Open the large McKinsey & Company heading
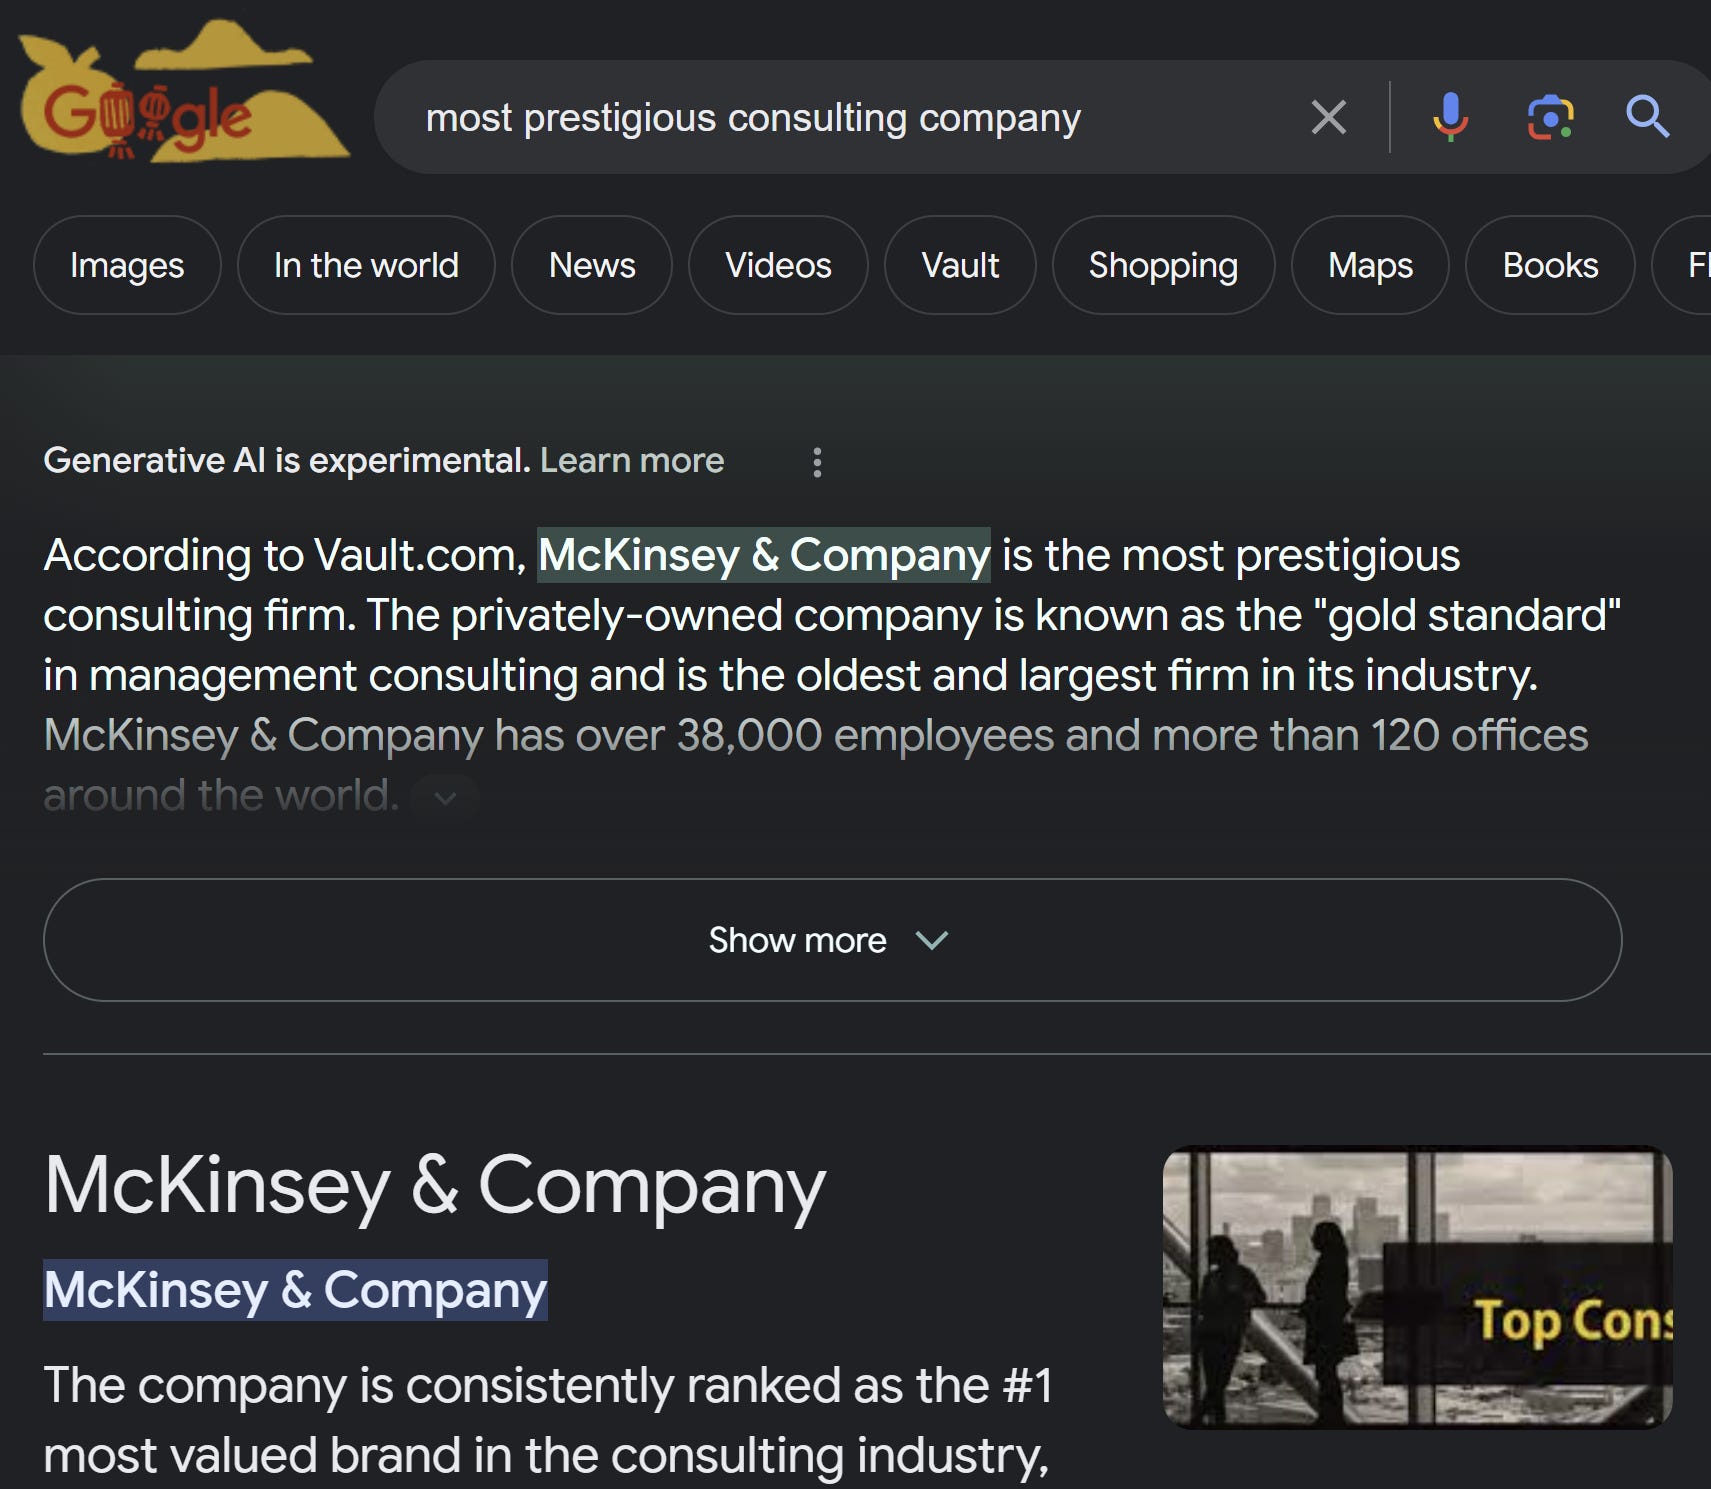 pyautogui.click(x=435, y=1186)
